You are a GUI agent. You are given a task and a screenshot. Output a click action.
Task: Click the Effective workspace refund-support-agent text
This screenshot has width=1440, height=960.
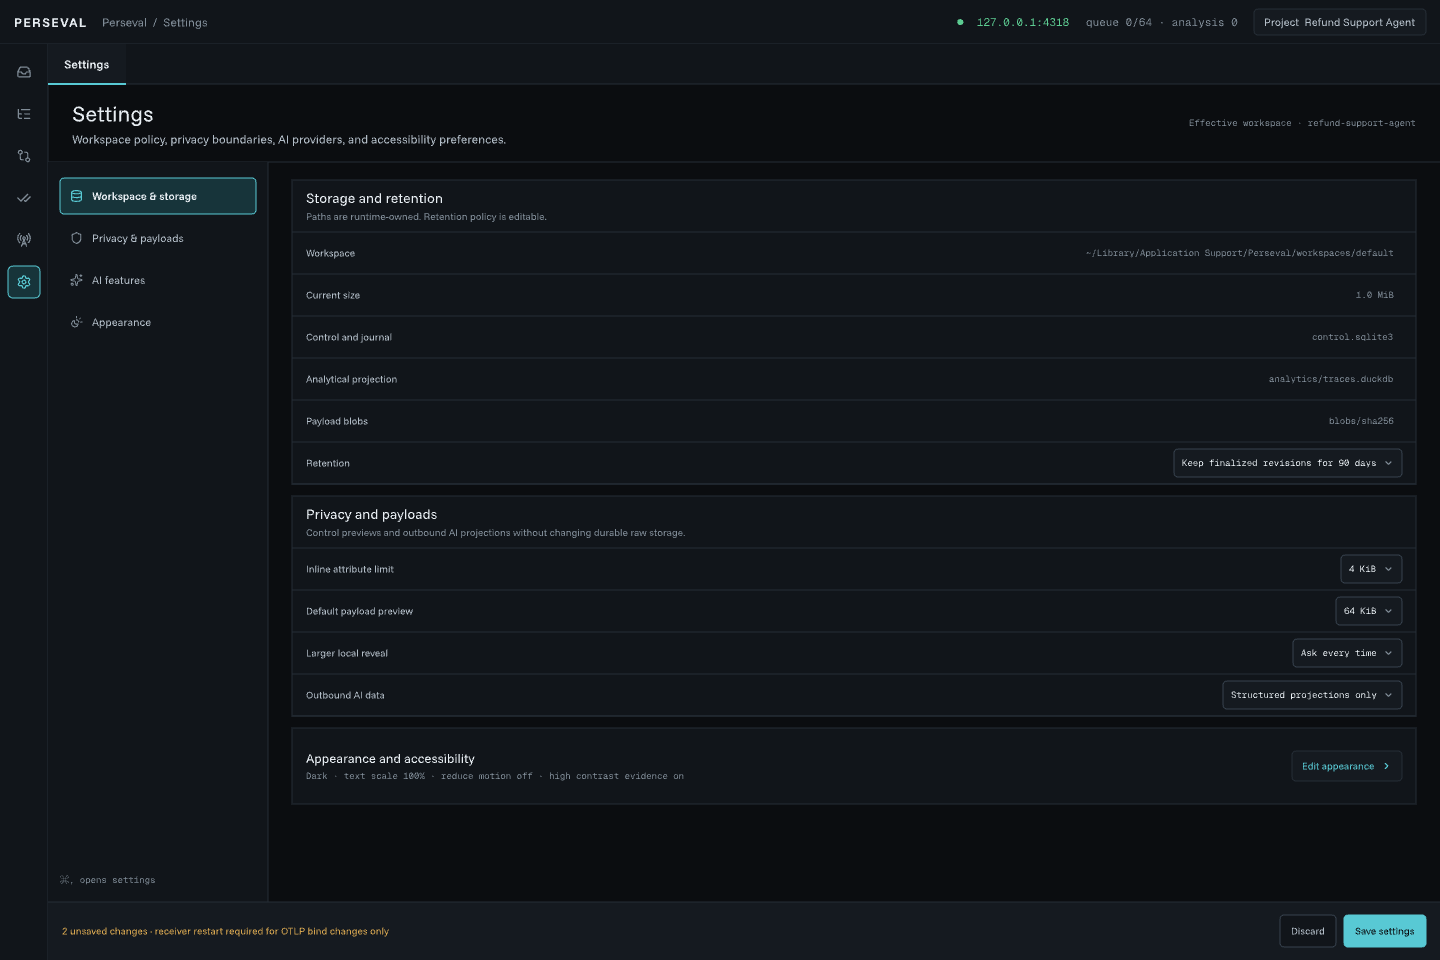pos(1302,123)
